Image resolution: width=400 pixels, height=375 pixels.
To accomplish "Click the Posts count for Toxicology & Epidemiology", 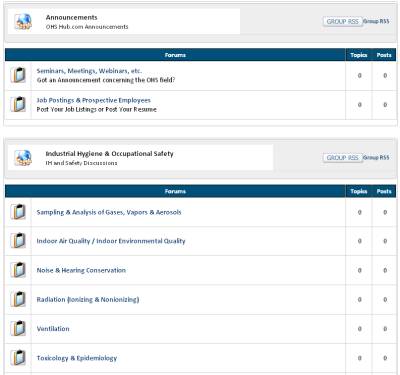I will pyautogui.click(x=385, y=358).
